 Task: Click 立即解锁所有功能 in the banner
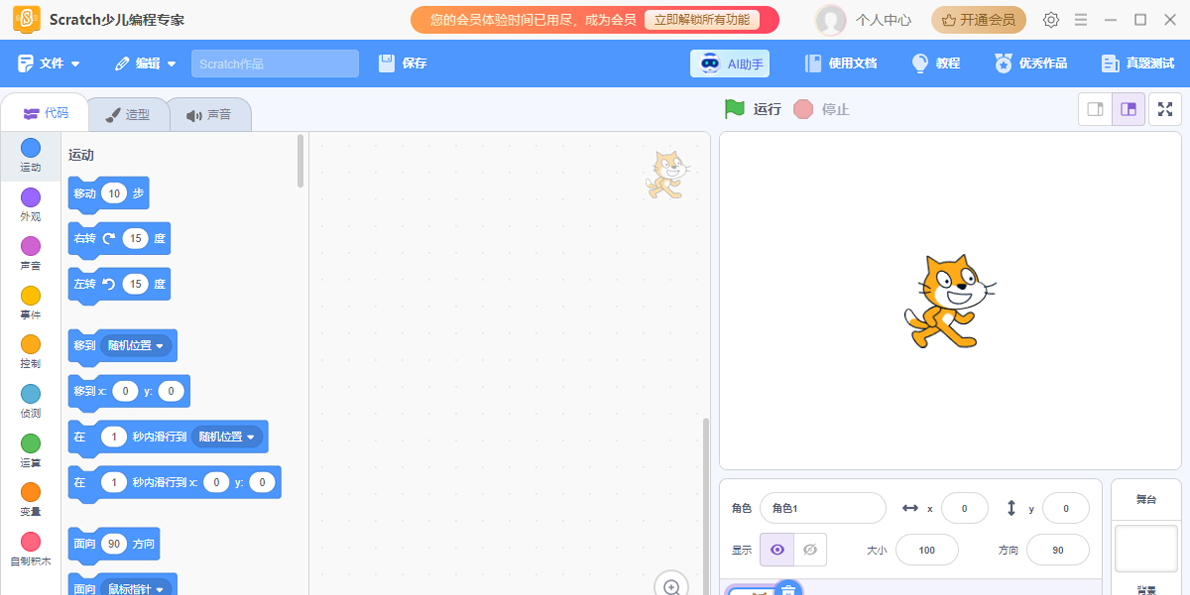pyautogui.click(x=702, y=19)
